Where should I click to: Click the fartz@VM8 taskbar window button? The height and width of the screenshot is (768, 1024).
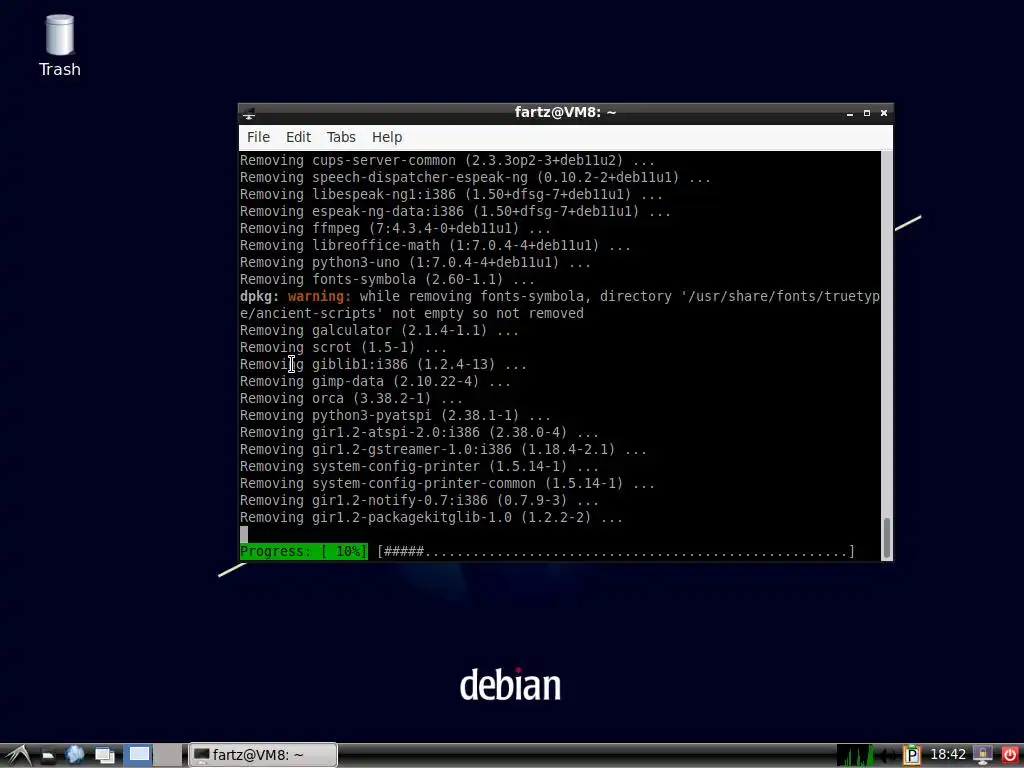[x=263, y=755]
